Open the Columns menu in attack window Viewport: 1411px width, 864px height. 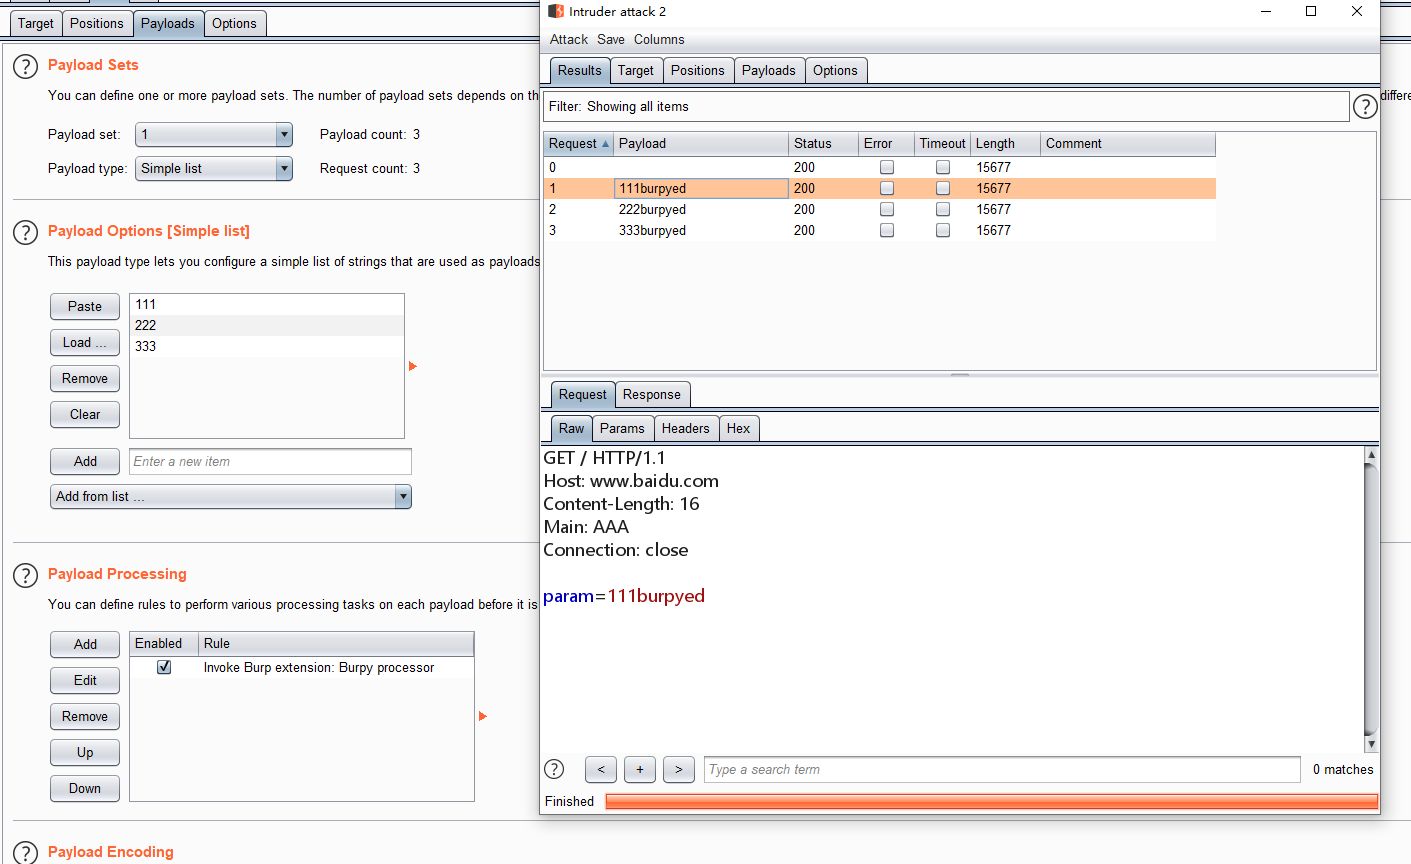tap(659, 40)
